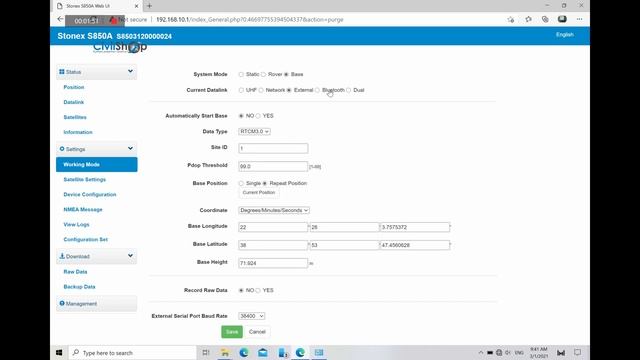Open a new browser tab
Image resolution: width=640 pixels, height=360 pixels.
(149, 6)
